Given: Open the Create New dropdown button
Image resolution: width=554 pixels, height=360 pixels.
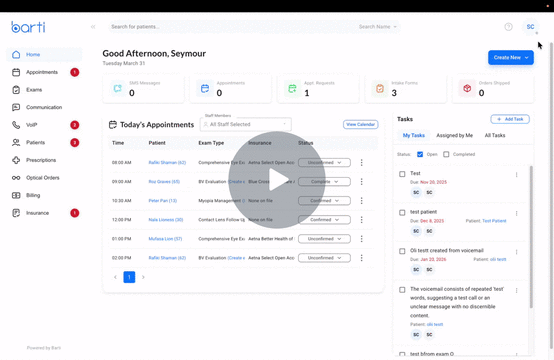Looking at the screenshot, I should (511, 58).
